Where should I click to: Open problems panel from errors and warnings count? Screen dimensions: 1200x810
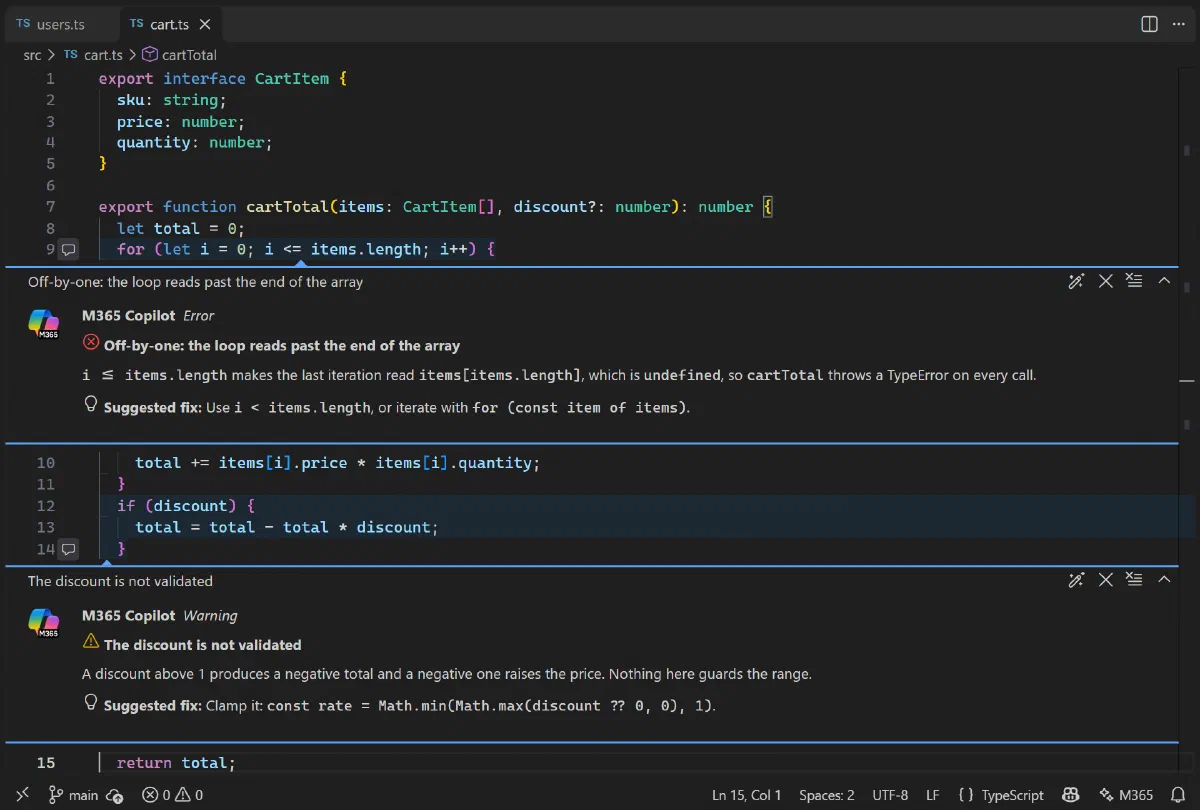[172, 795]
